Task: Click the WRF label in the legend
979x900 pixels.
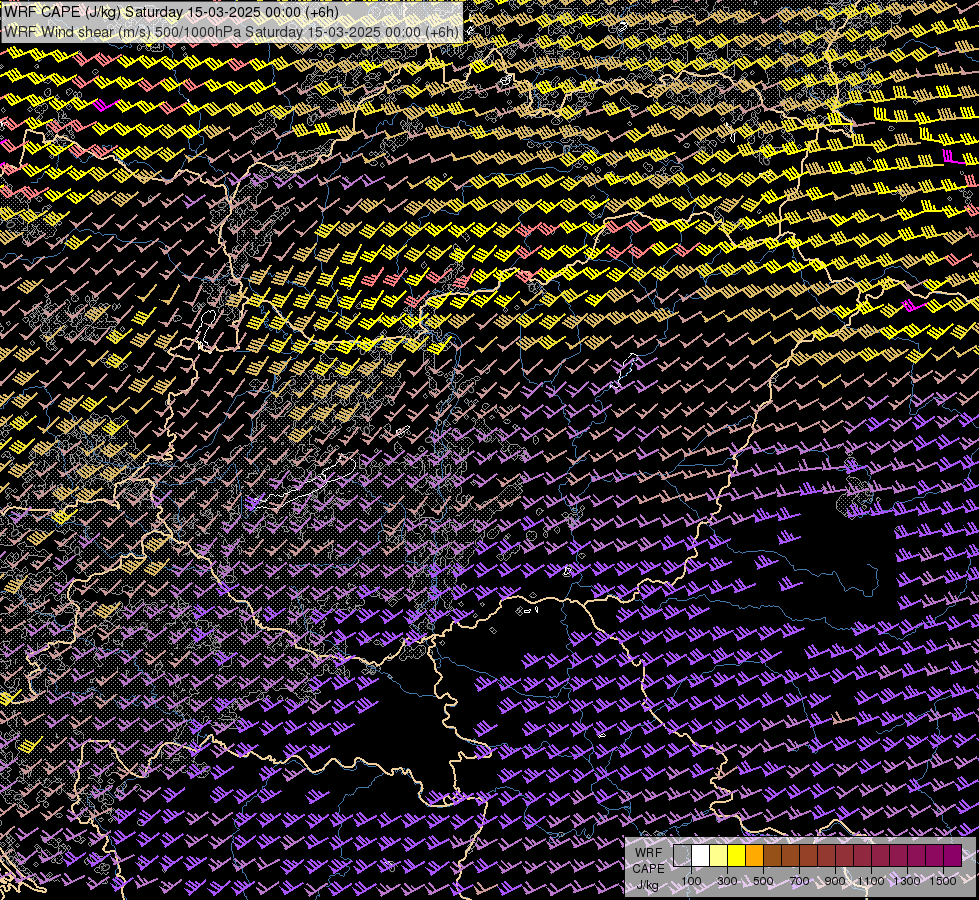Action: [x=649, y=853]
